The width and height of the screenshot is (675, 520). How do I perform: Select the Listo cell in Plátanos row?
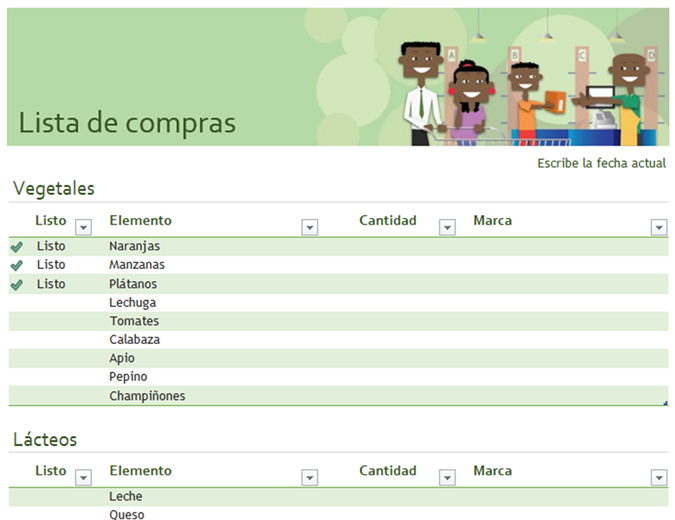51,284
